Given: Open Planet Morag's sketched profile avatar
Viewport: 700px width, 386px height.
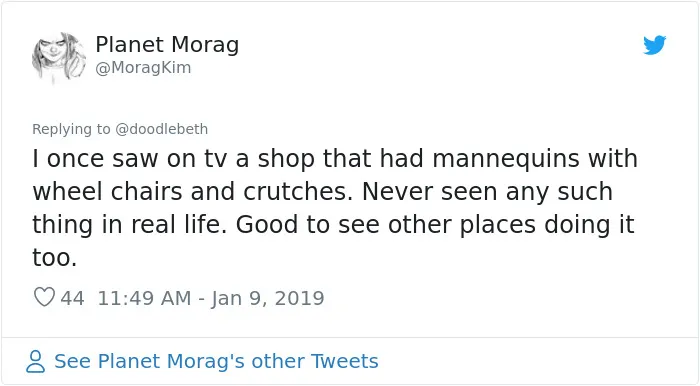Looking at the screenshot, I should [59, 57].
